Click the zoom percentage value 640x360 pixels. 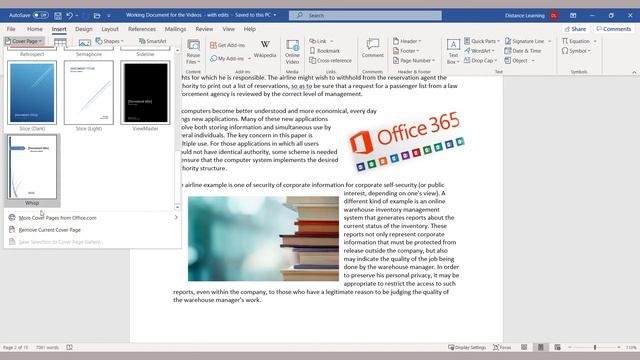pyautogui.click(x=631, y=347)
